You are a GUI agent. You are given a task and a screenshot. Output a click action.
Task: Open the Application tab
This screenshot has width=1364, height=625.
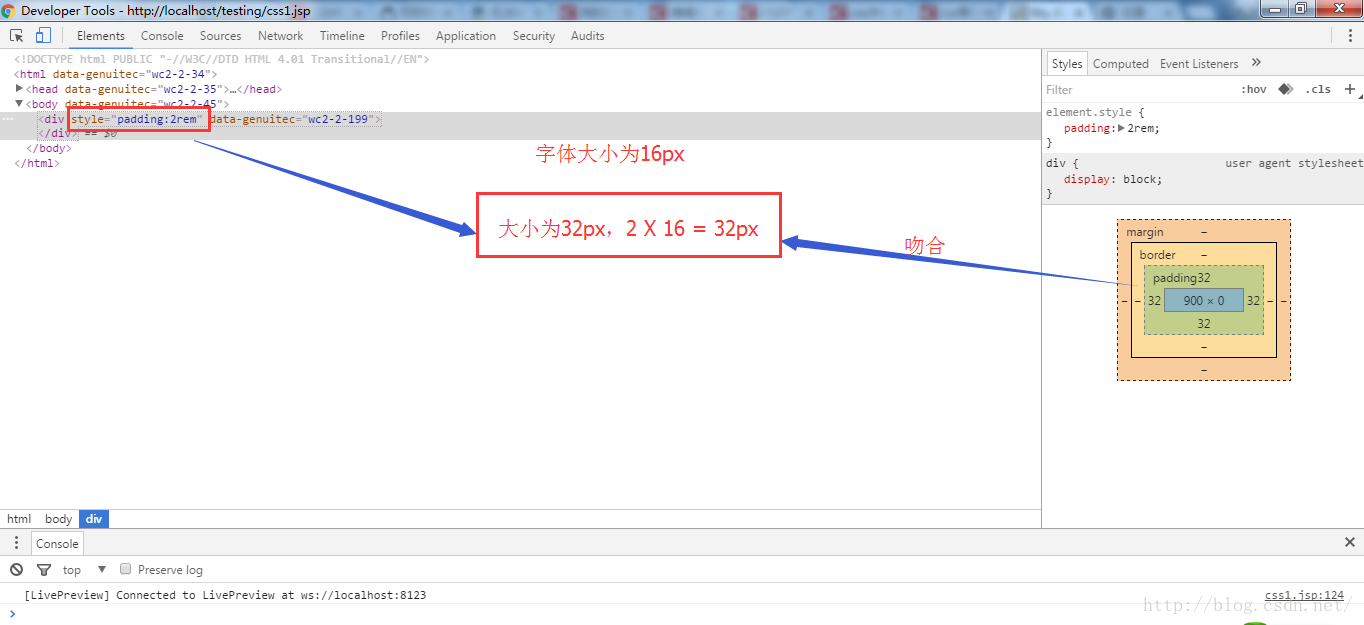tap(466, 35)
